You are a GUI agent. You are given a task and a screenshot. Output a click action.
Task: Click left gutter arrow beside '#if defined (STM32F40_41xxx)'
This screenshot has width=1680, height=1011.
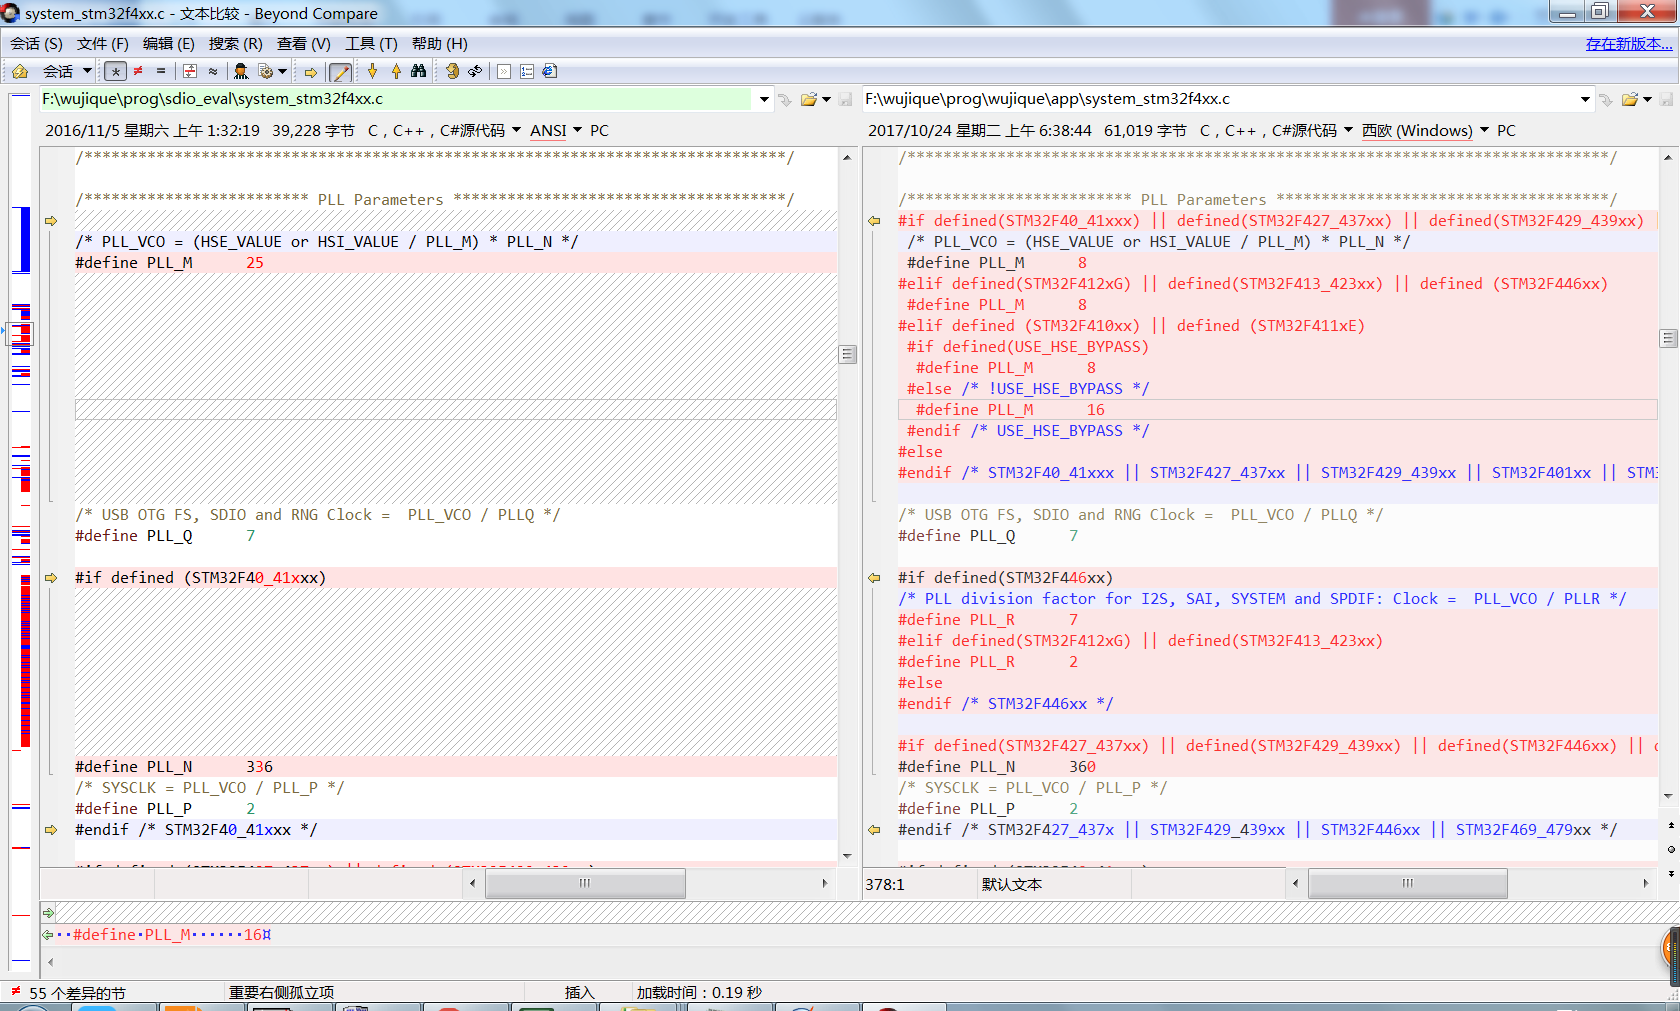pyautogui.click(x=51, y=578)
